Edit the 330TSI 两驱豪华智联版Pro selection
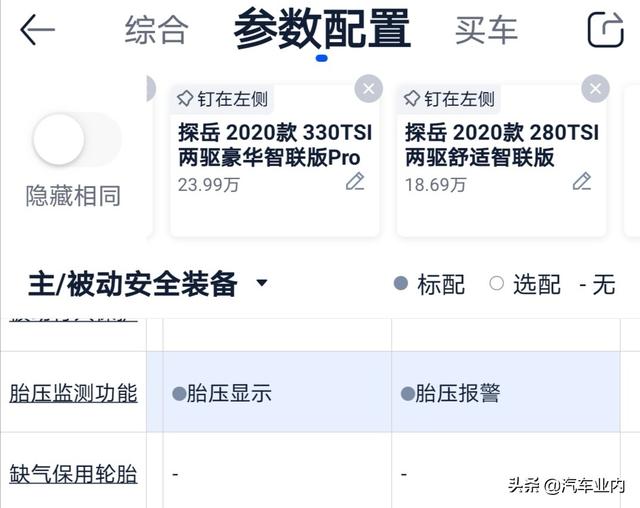 point(355,181)
